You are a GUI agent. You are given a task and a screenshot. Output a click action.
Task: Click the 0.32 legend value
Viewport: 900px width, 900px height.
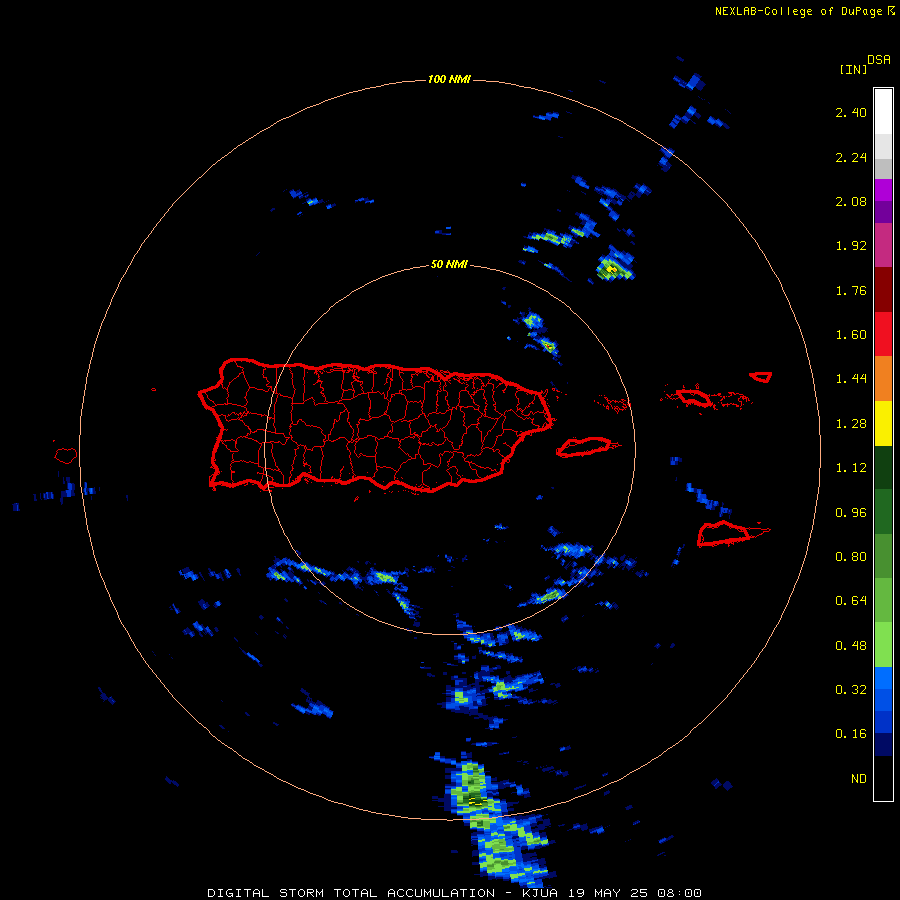(851, 690)
